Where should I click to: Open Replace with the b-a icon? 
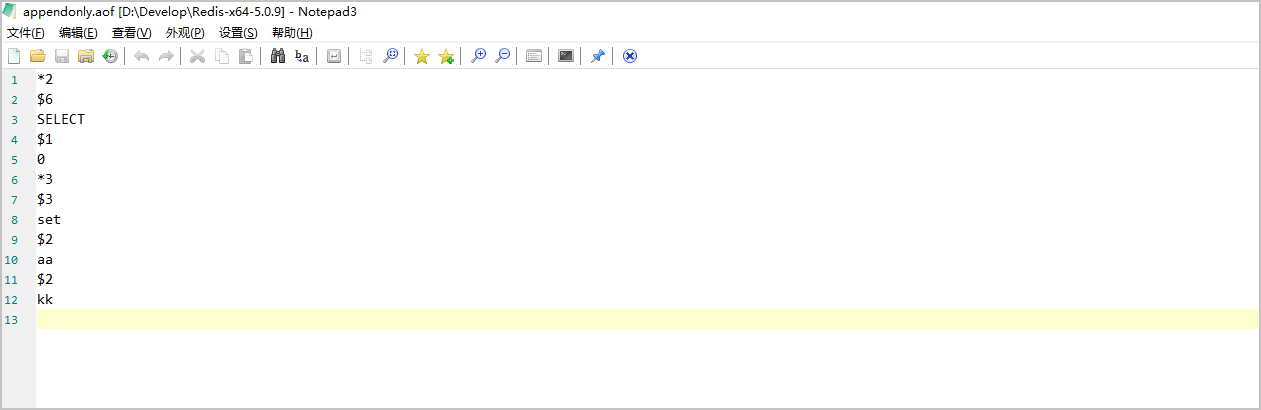(302, 56)
